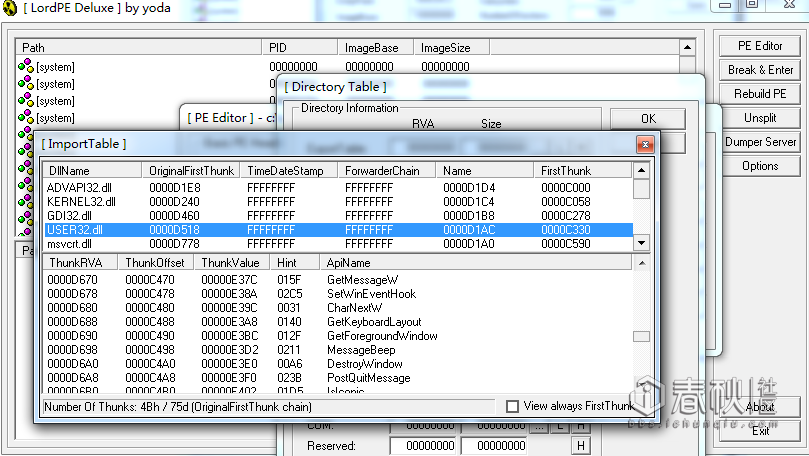
Task: Click the ThunkValue column header
Action: click(232, 263)
